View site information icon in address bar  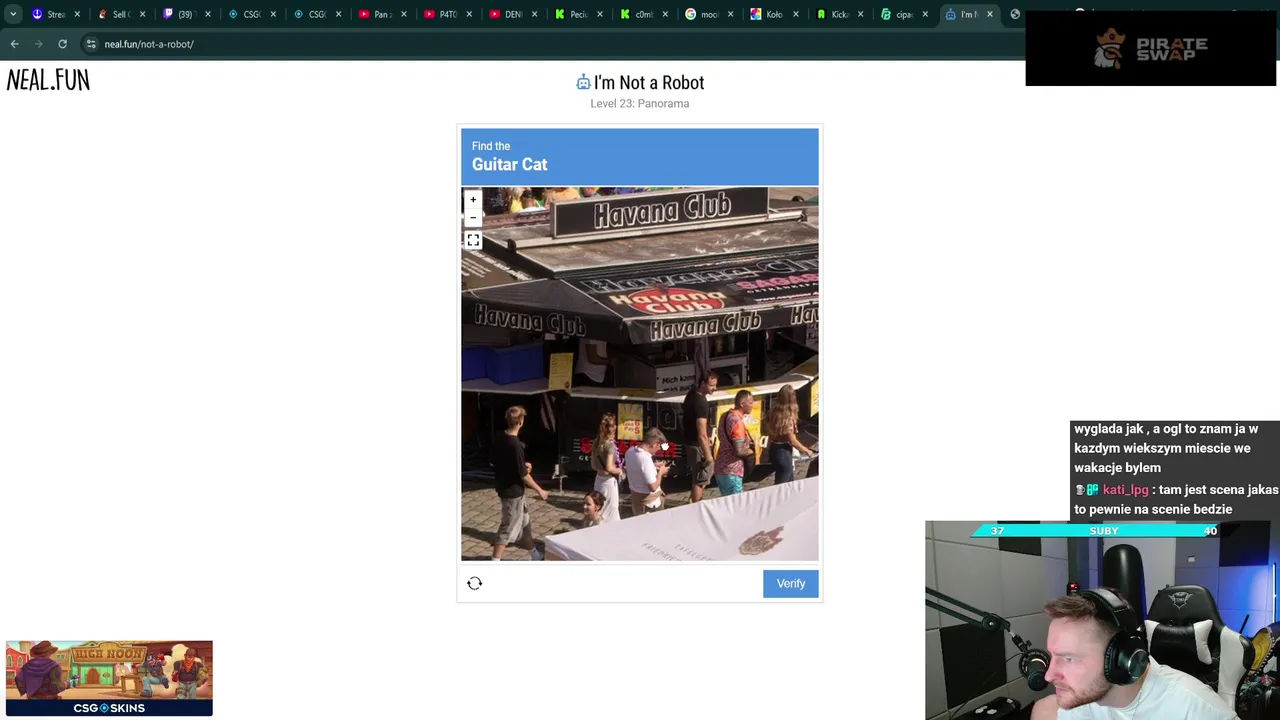coord(91,44)
